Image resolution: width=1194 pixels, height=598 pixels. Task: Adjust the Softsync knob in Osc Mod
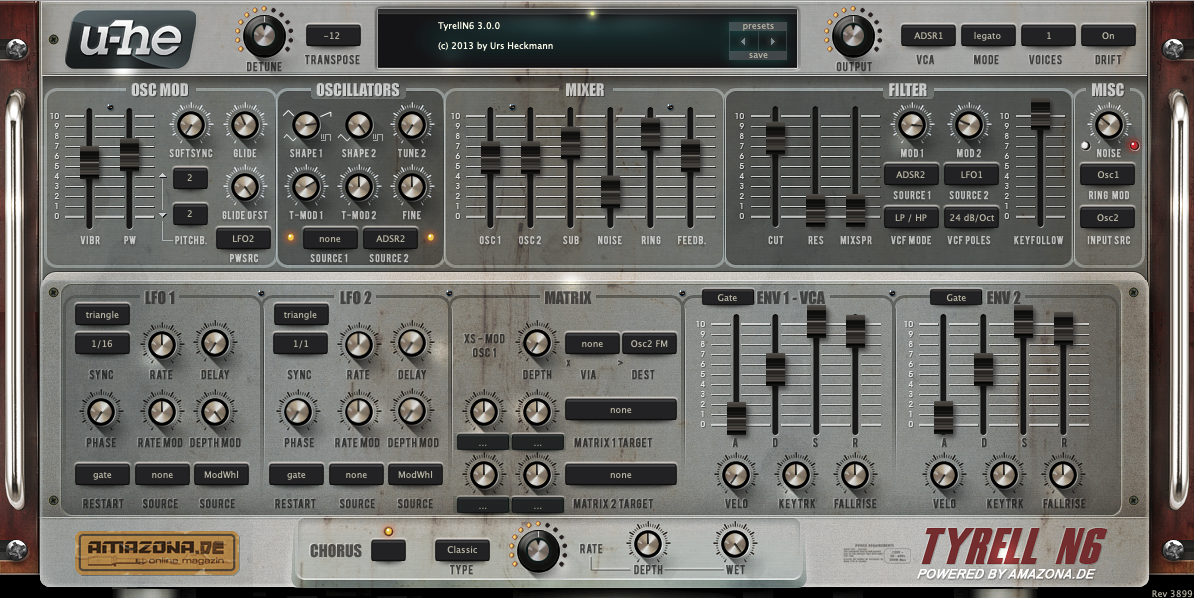pos(191,124)
